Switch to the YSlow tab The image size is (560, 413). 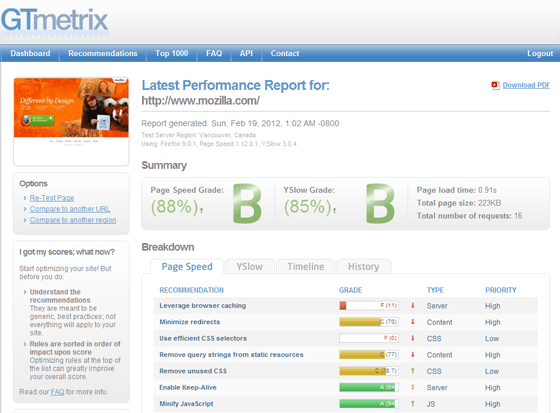point(250,267)
